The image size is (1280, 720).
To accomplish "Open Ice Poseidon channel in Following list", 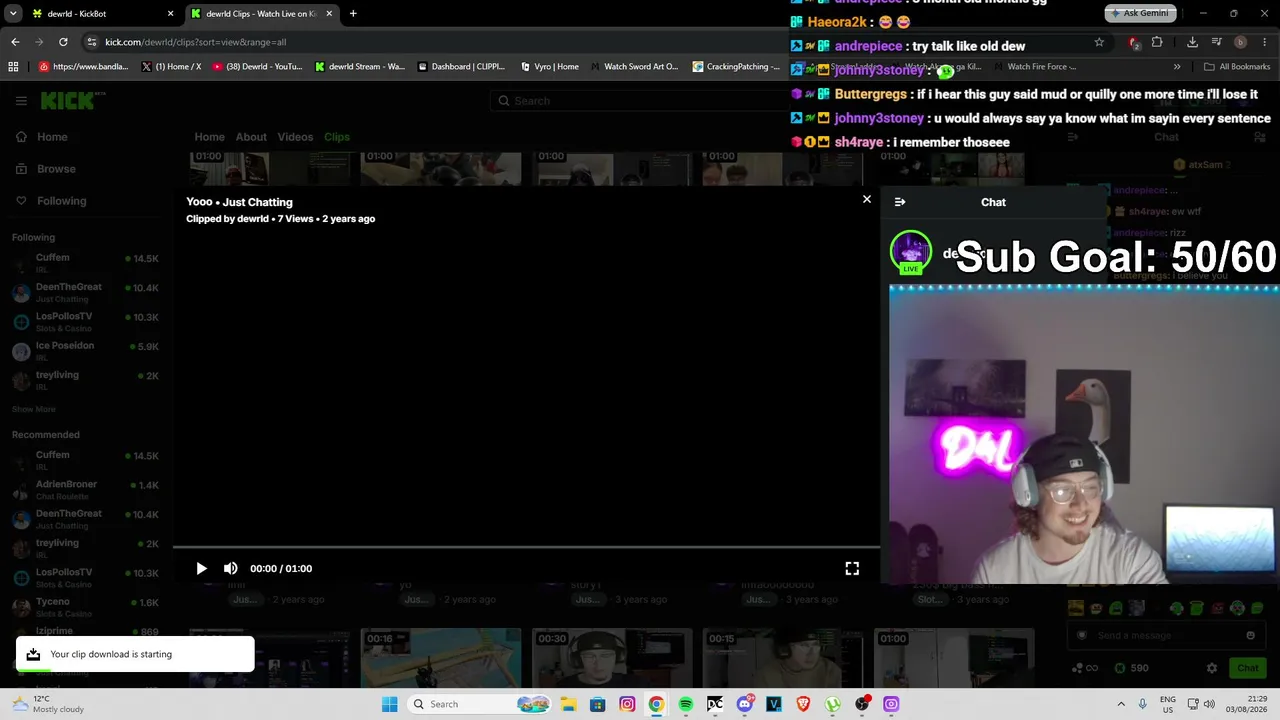I will tap(85, 350).
